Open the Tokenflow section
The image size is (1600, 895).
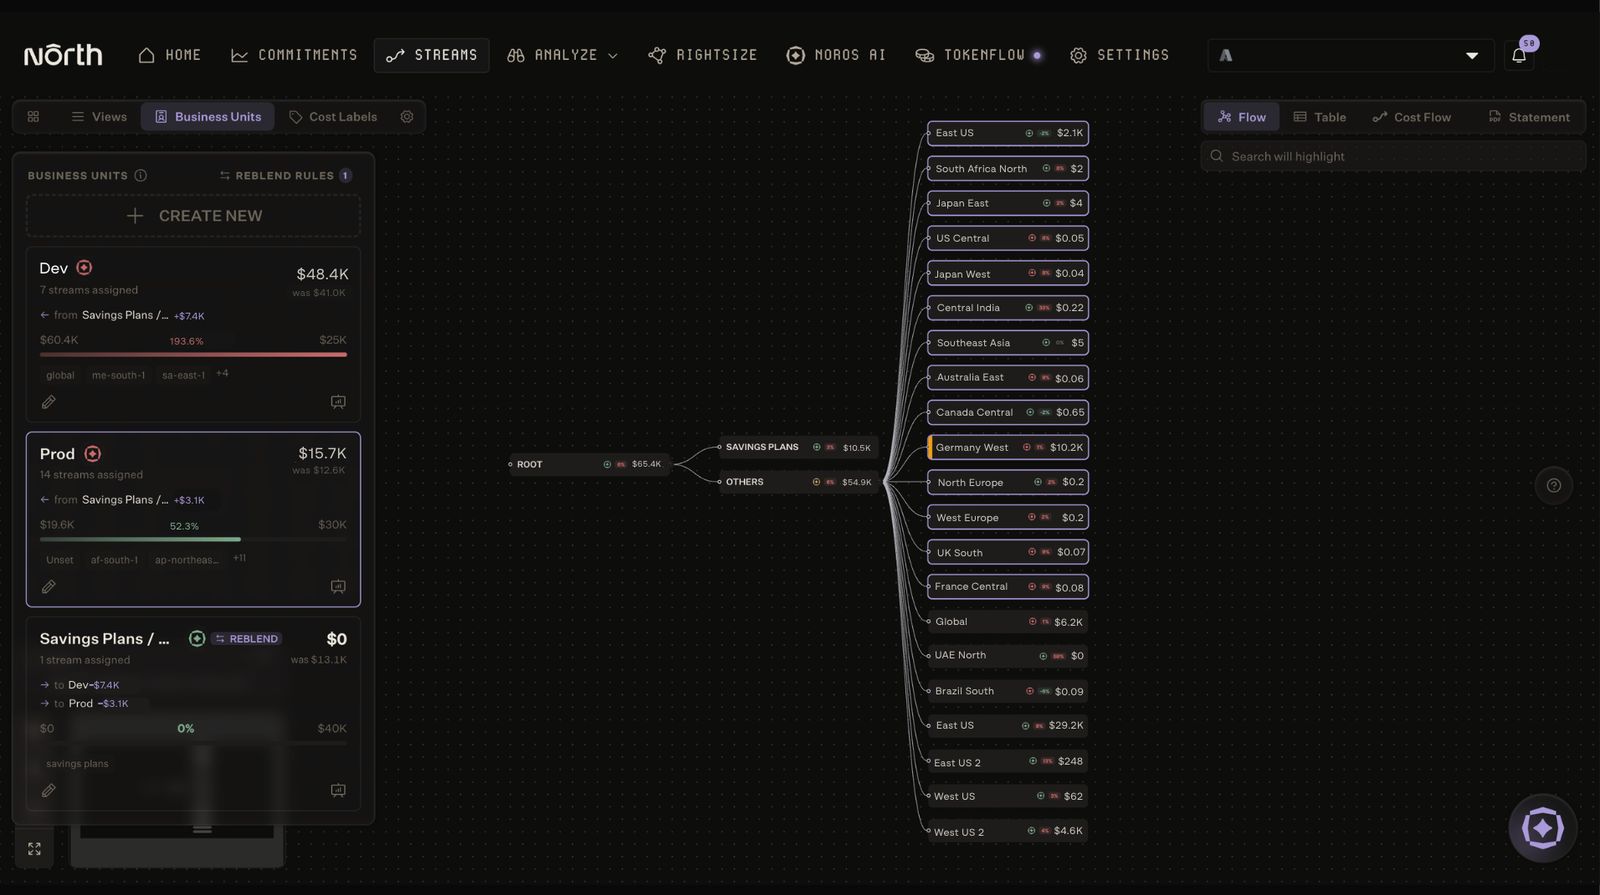(979, 55)
